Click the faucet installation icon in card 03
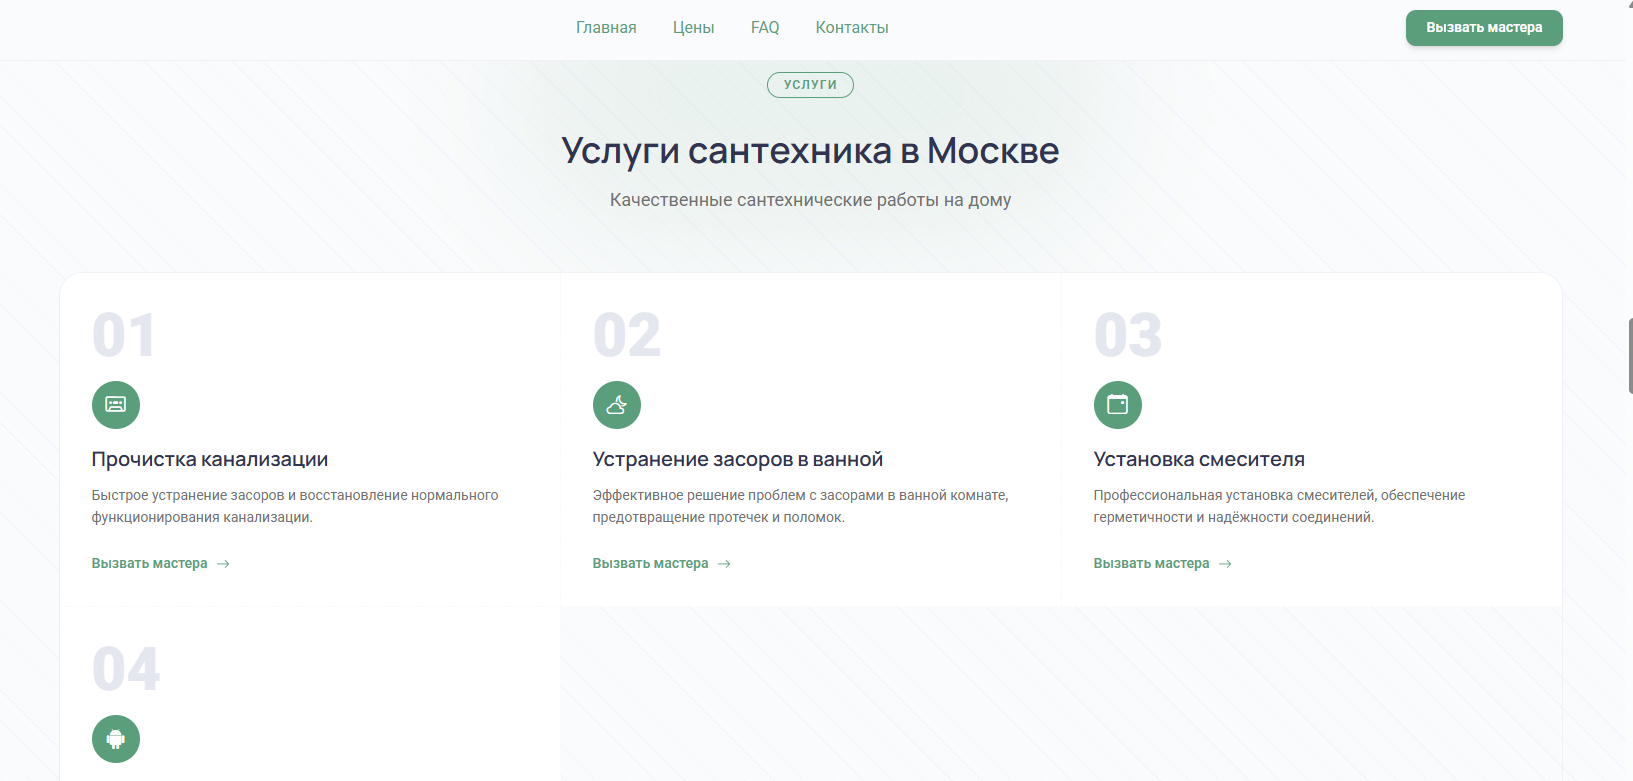This screenshot has height=781, width=1633. (1118, 405)
